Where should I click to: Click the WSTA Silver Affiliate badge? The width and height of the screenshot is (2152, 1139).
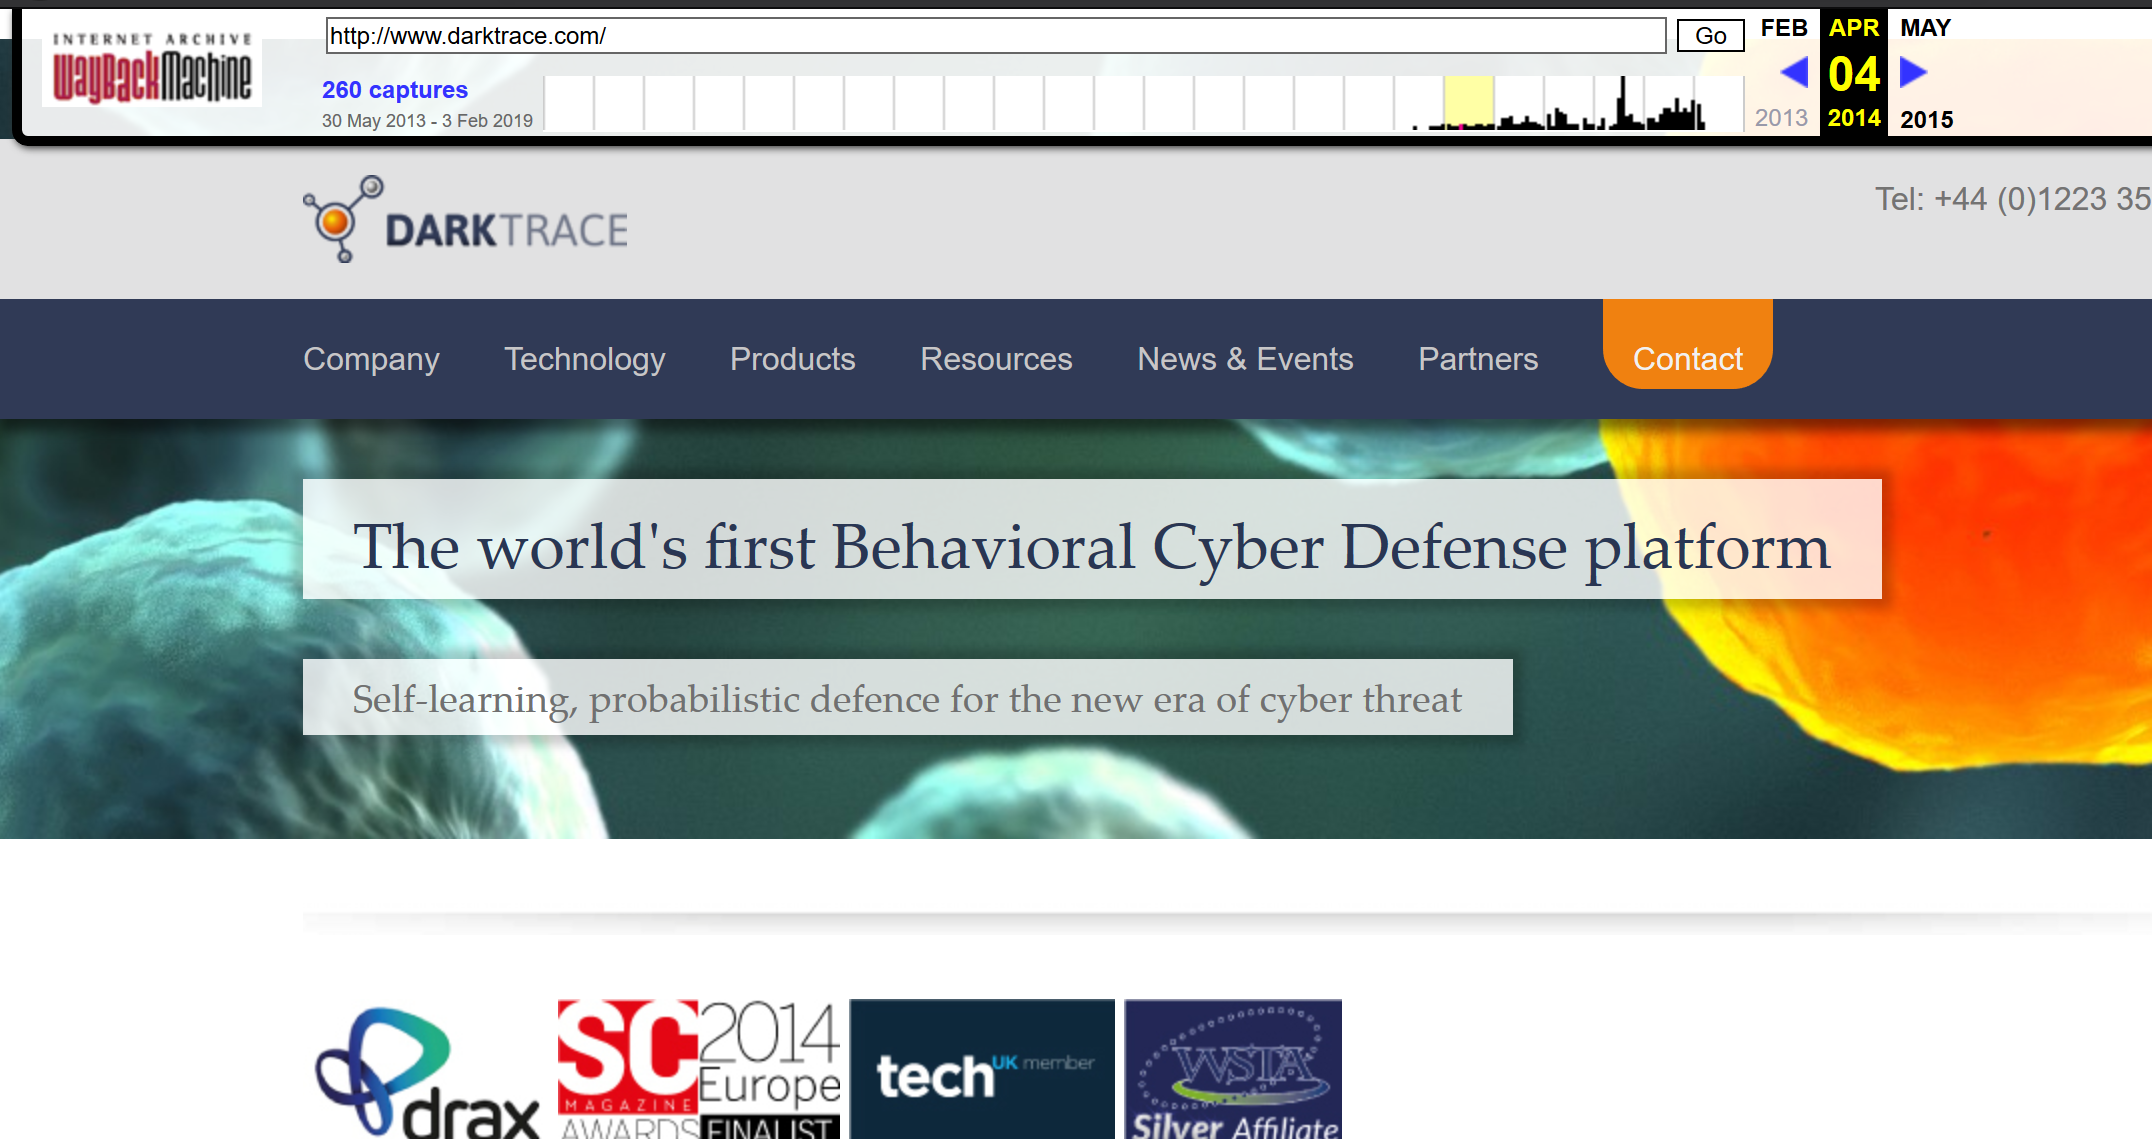tap(1233, 1069)
